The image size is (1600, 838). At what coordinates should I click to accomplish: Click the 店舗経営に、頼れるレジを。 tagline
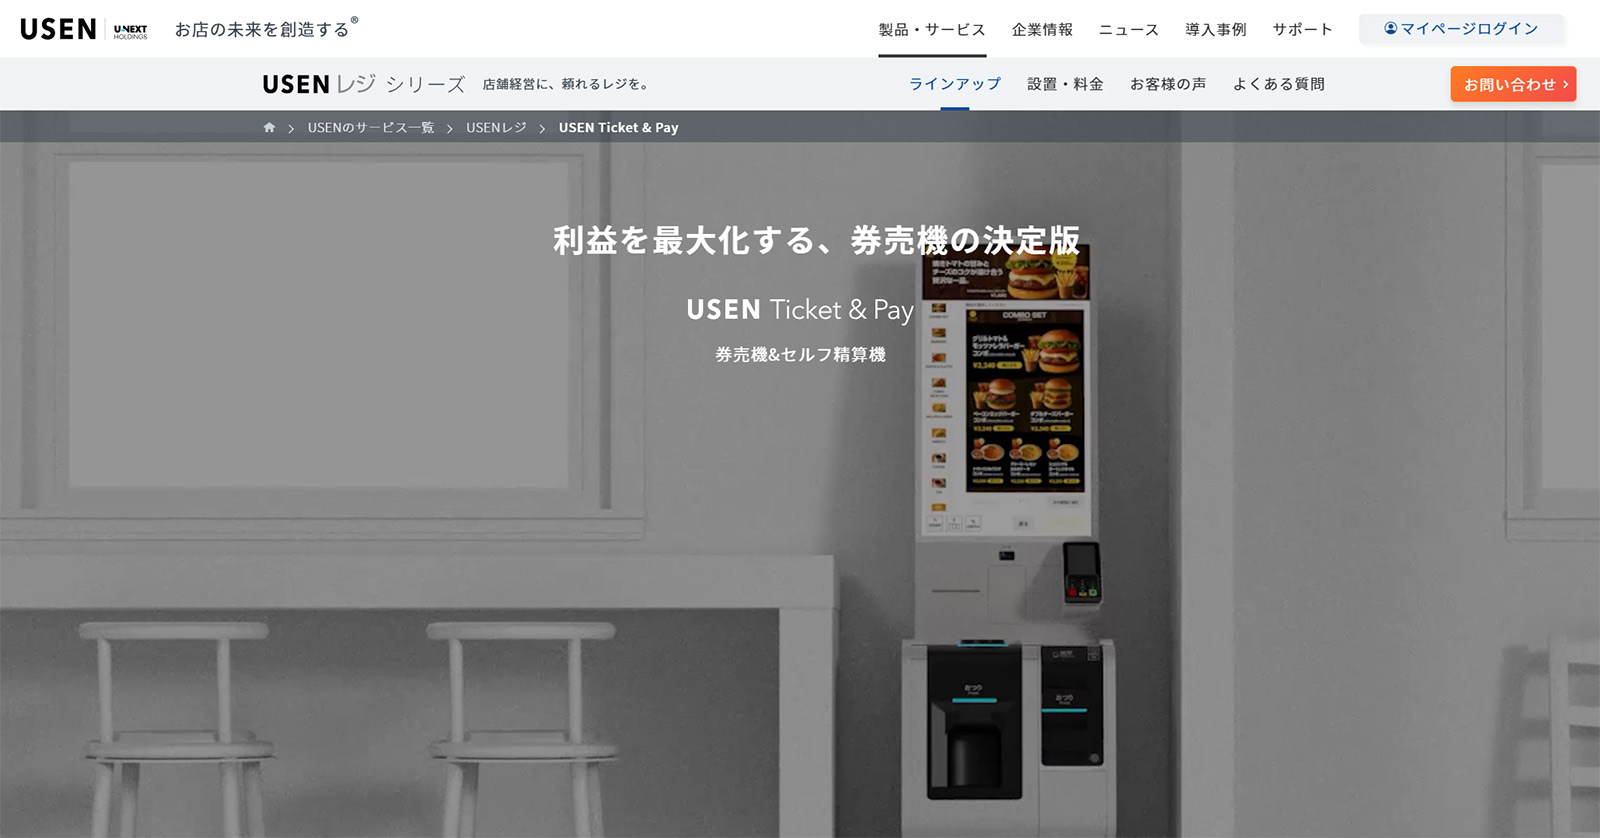[567, 85]
